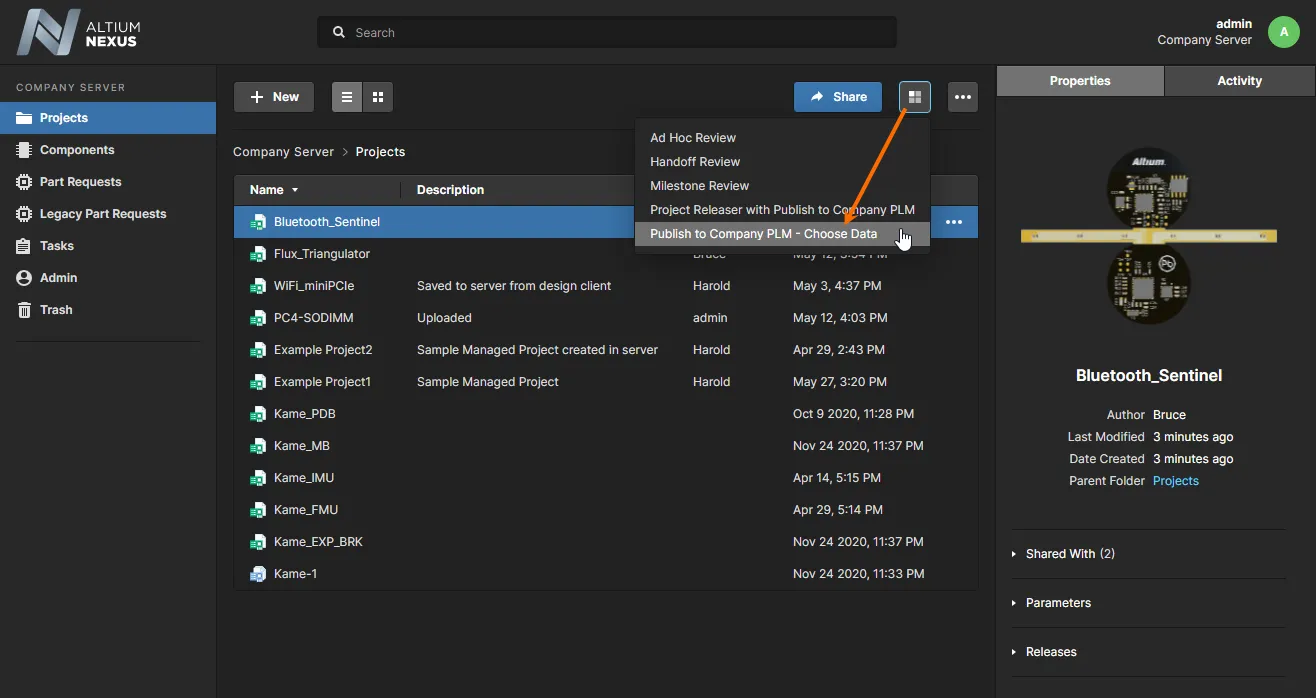Open the Bluetooth_Sentinel row ellipsis menu
This screenshot has width=1316, height=698.
954,222
